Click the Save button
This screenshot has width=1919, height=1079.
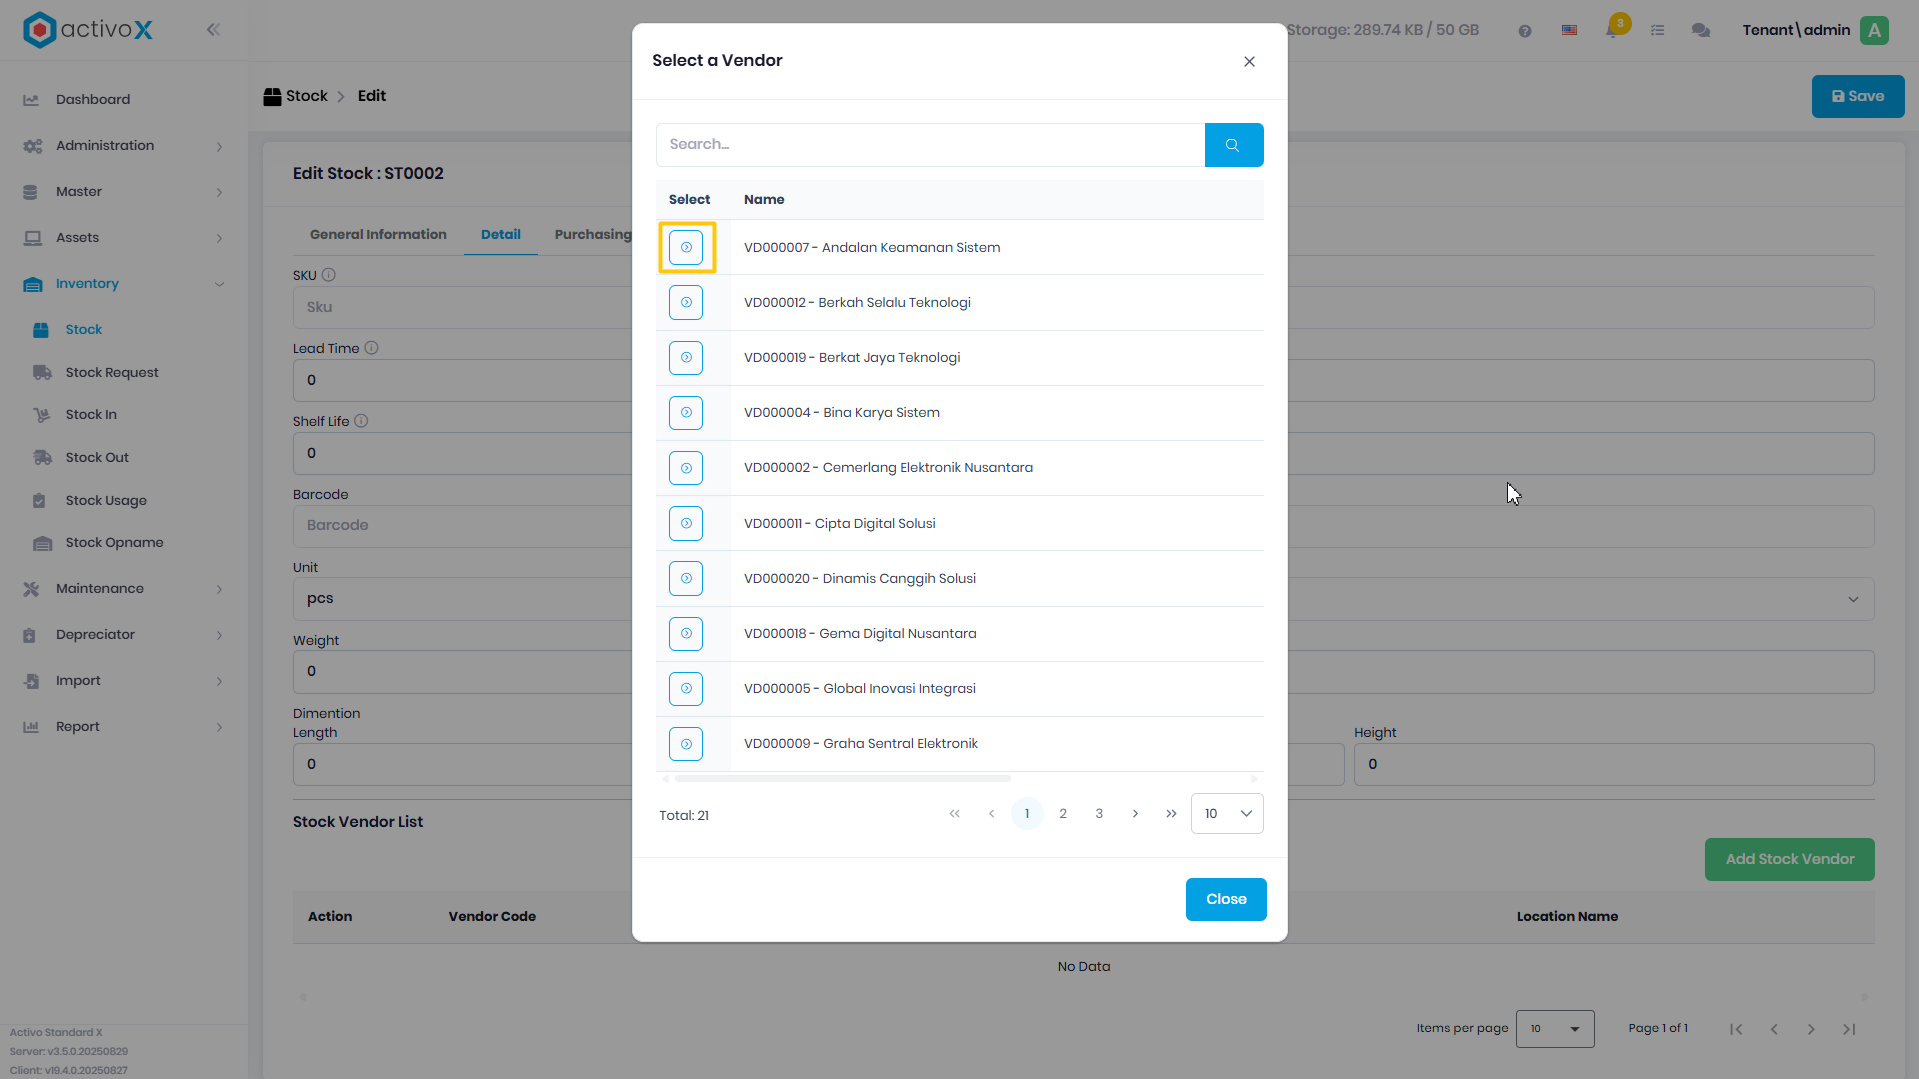(x=1858, y=97)
